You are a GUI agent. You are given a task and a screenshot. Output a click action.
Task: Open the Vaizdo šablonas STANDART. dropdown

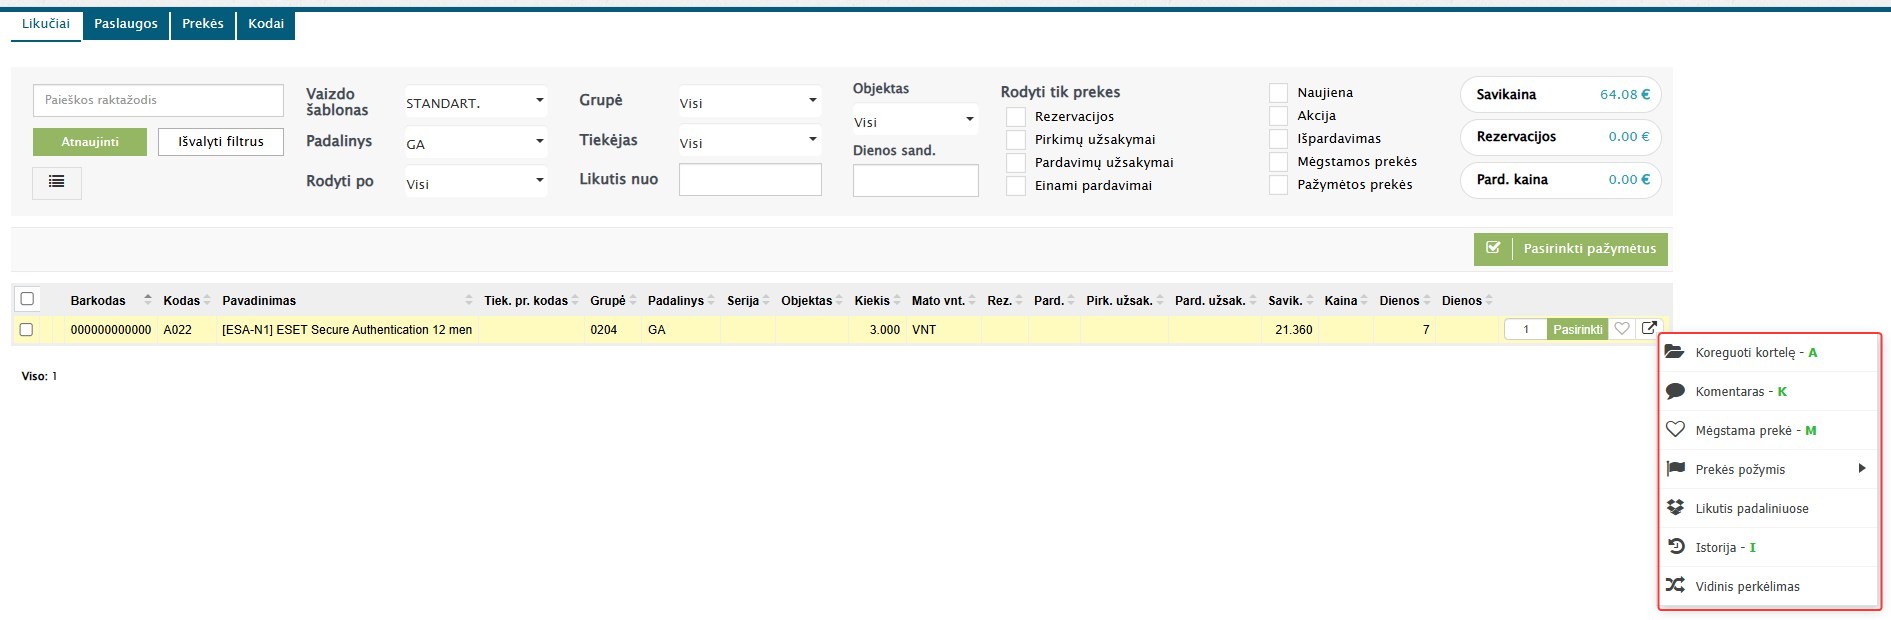[476, 102]
